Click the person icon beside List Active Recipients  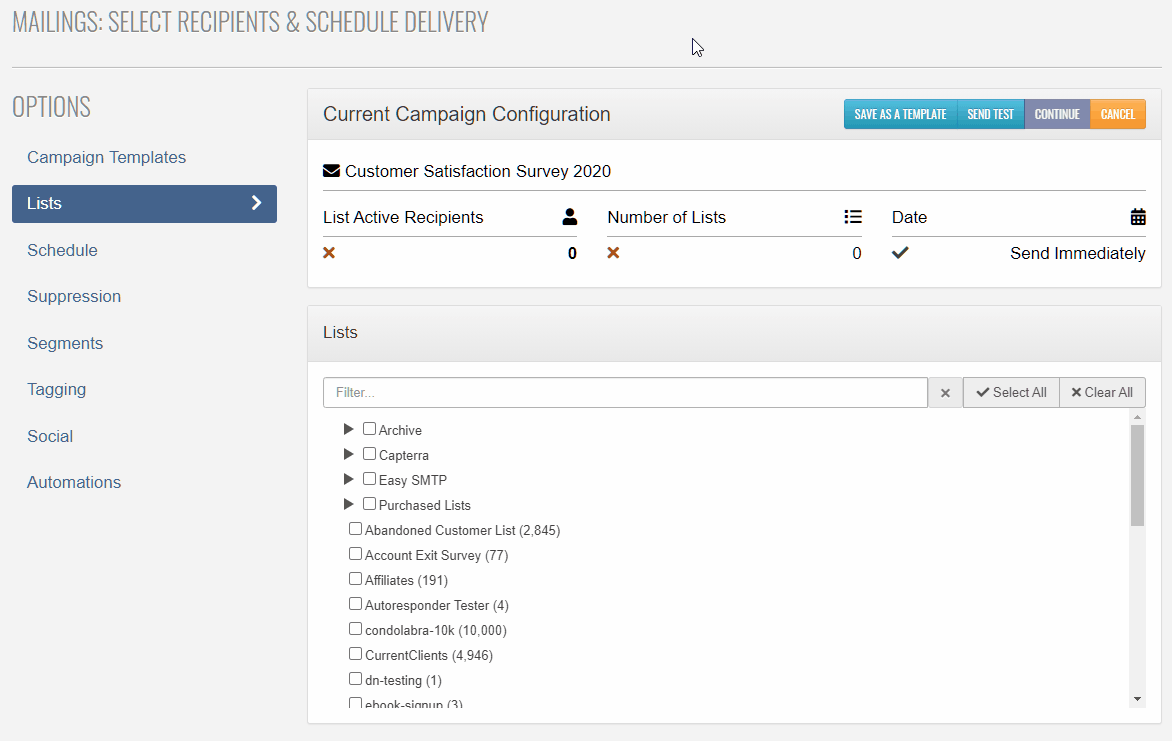570,217
